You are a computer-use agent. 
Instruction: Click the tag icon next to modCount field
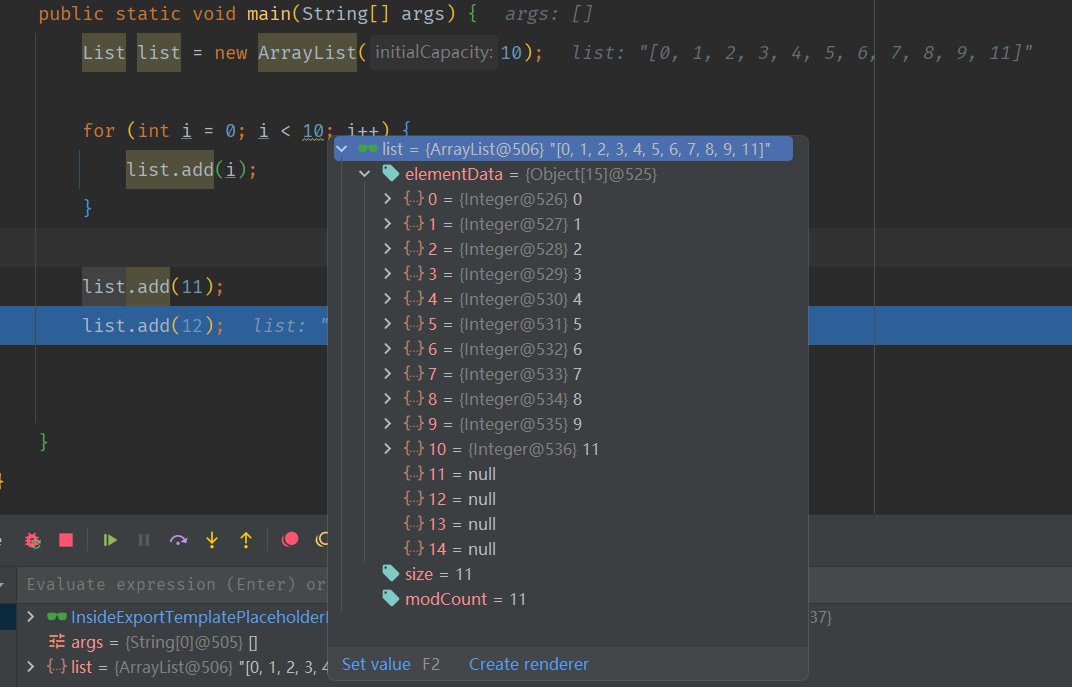point(390,599)
